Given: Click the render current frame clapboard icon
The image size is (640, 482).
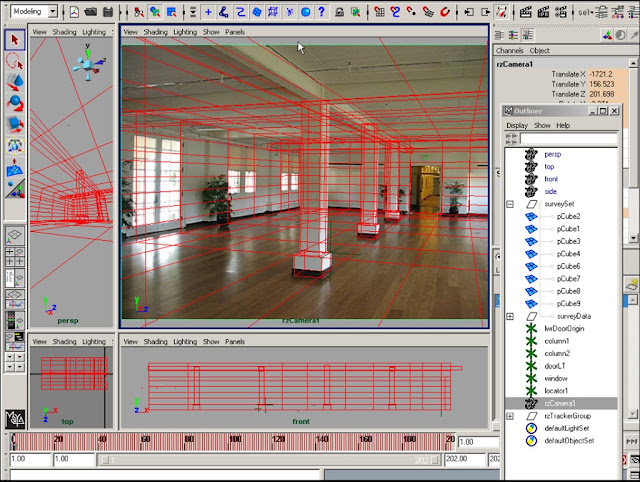Looking at the screenshot, I should 525,12.
